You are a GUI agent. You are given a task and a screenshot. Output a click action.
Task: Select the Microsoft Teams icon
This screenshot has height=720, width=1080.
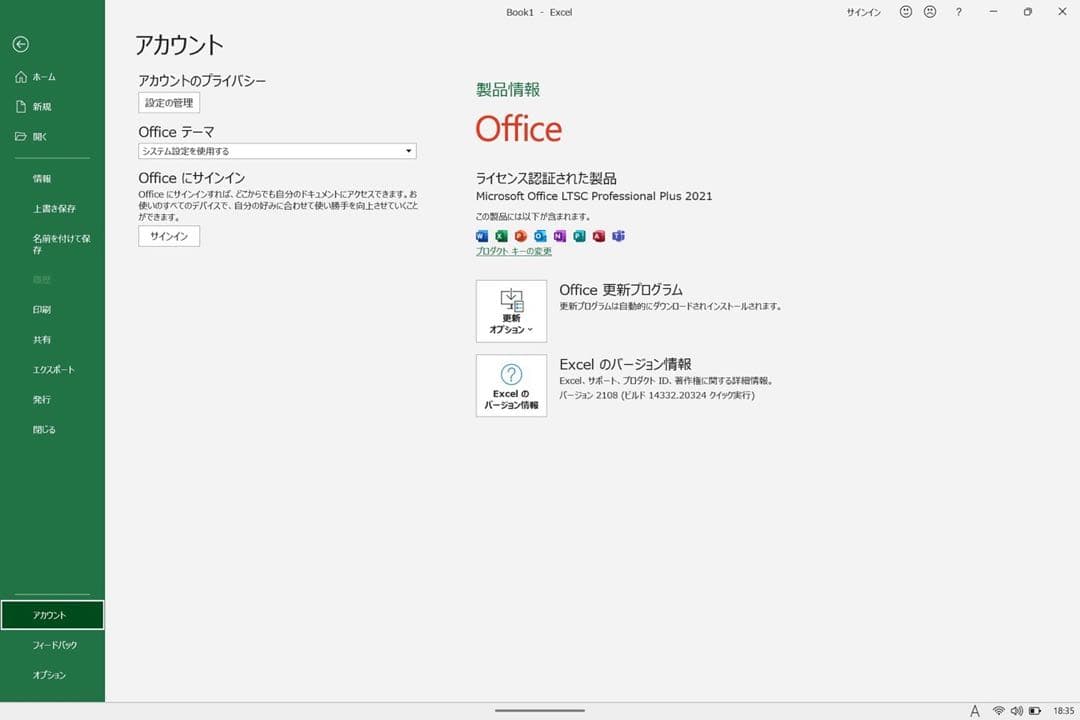pyautogui.click(x=619, y=236)
